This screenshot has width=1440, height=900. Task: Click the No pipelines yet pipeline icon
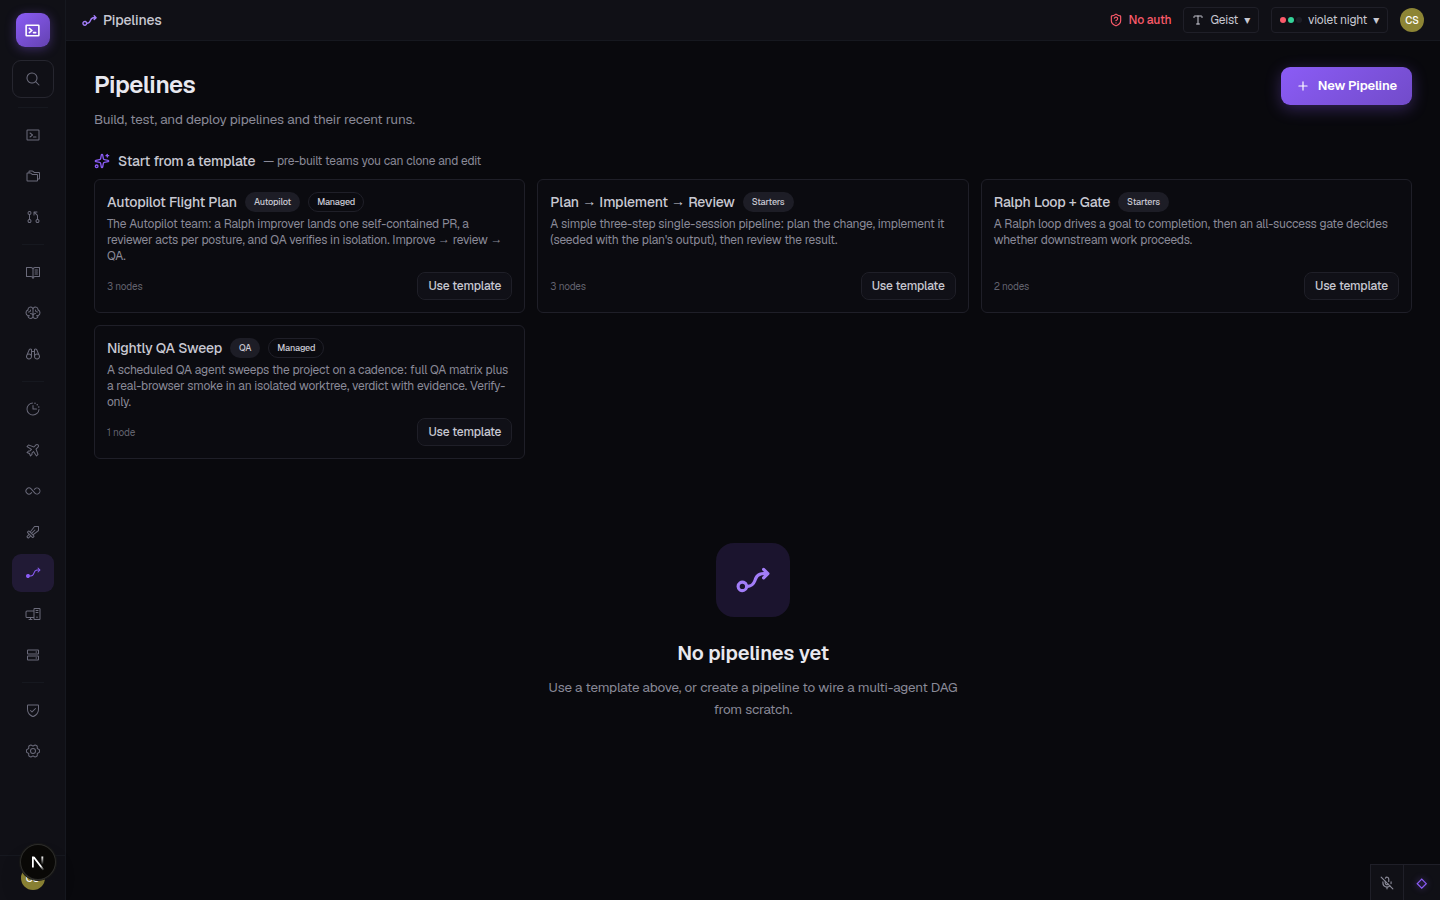pos(753,580)
